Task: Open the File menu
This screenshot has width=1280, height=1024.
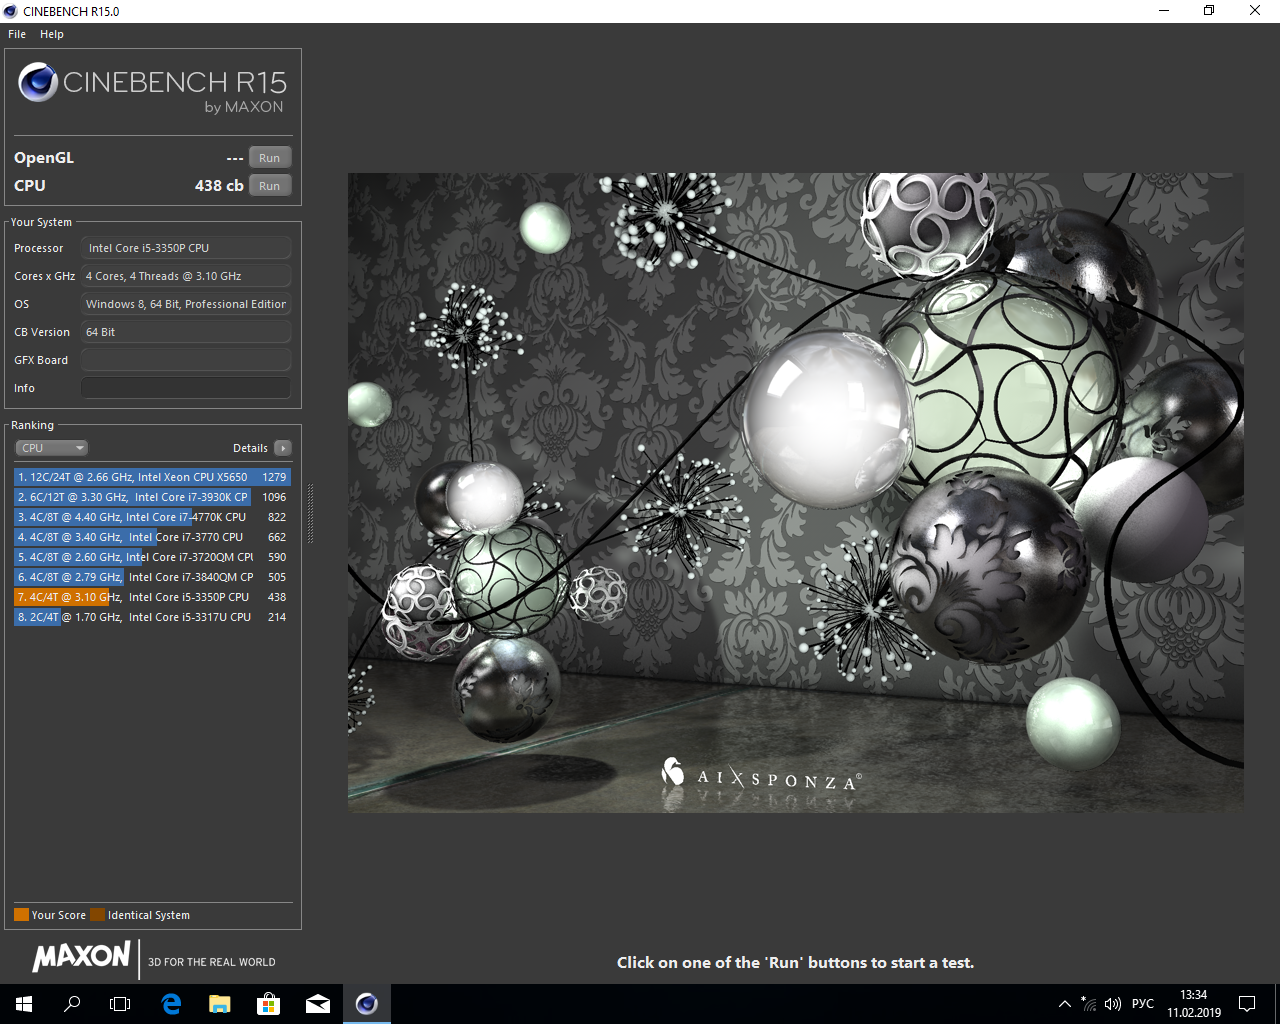Action: point(17,34)
